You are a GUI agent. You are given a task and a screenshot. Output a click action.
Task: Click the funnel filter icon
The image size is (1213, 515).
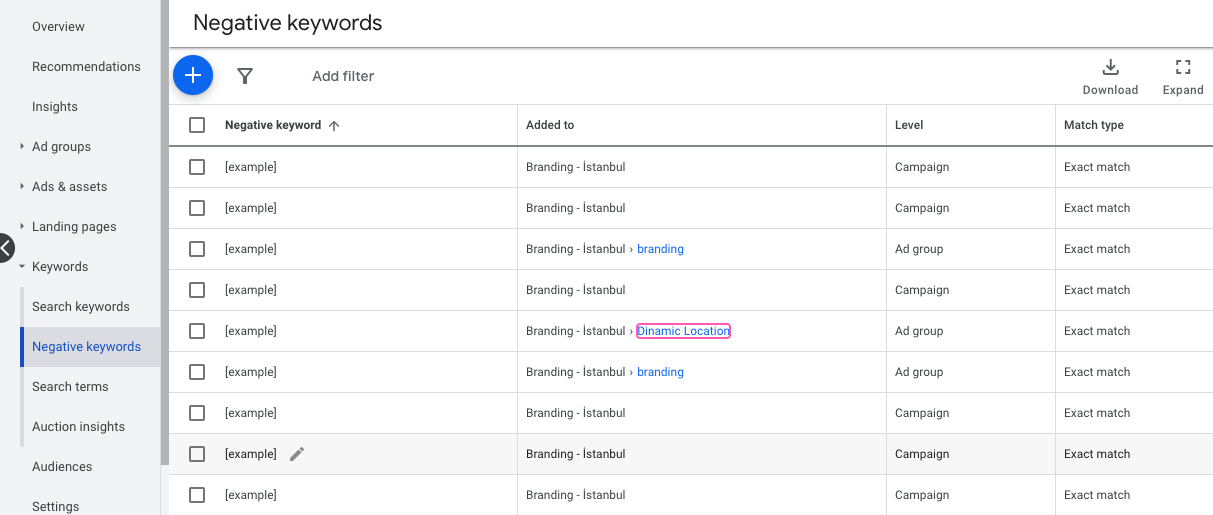[245, 76]
